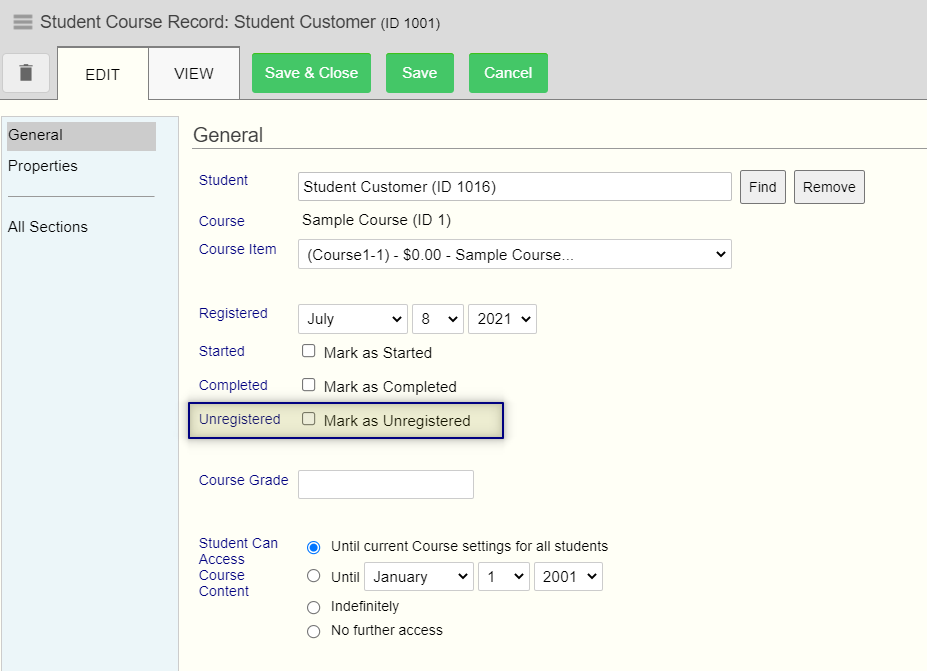Choose No further access radio option
Screen dimensions: 927x671
(x=314, y=631)
